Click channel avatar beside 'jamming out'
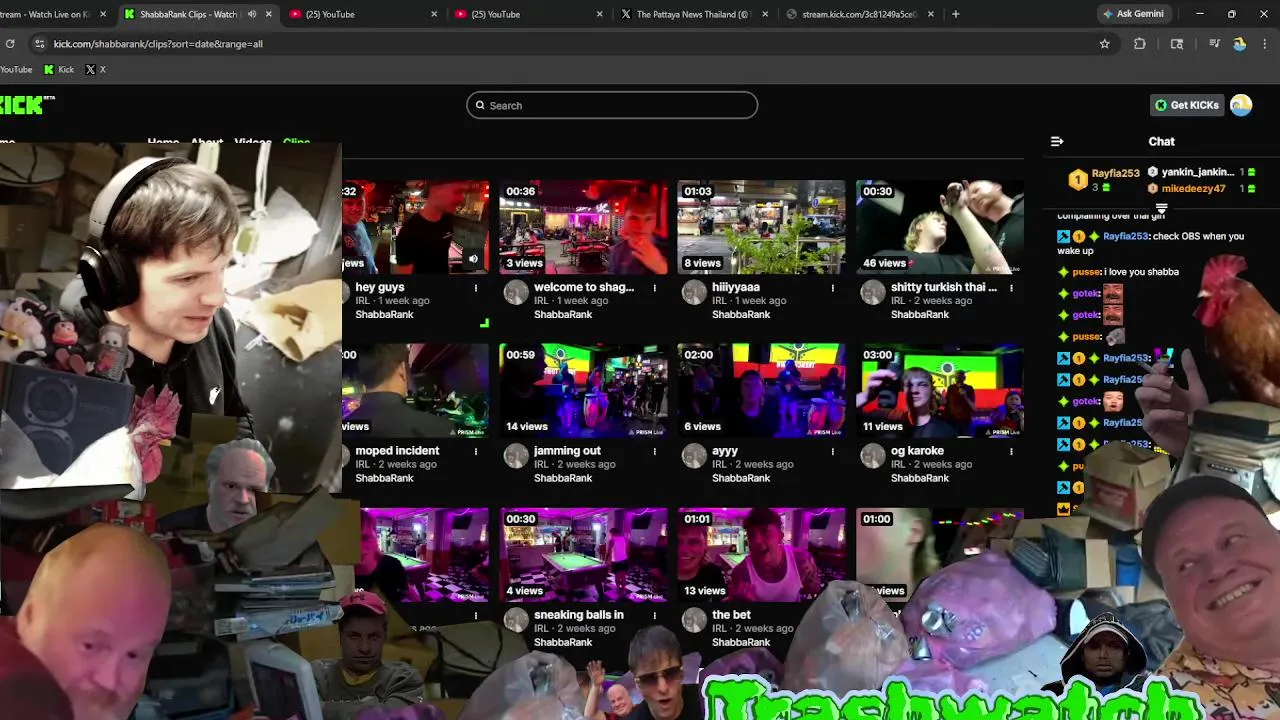The width and height of the screenshot is (1280, 720). tap(516, 456)
